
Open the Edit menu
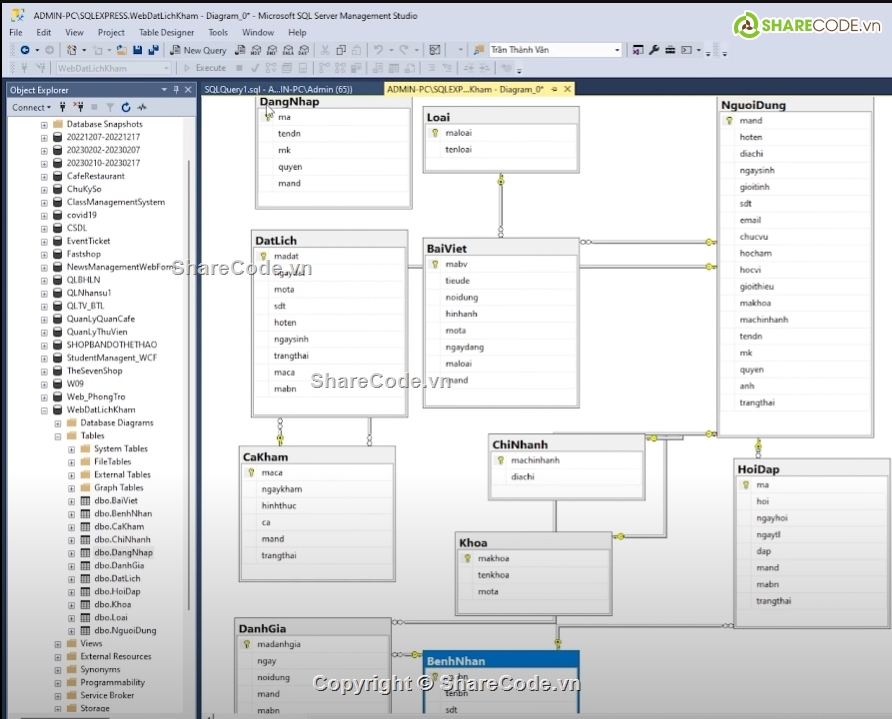pos(43,32)
